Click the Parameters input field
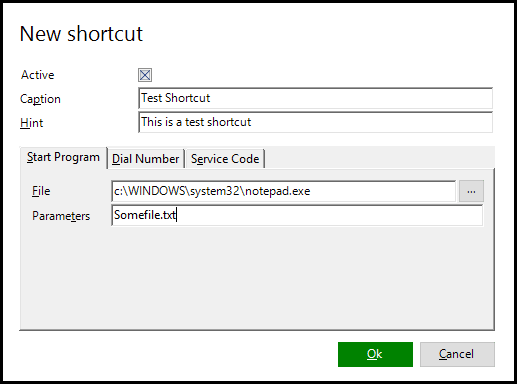This screenshot has height=384, width=517. (x=297, y=215)
